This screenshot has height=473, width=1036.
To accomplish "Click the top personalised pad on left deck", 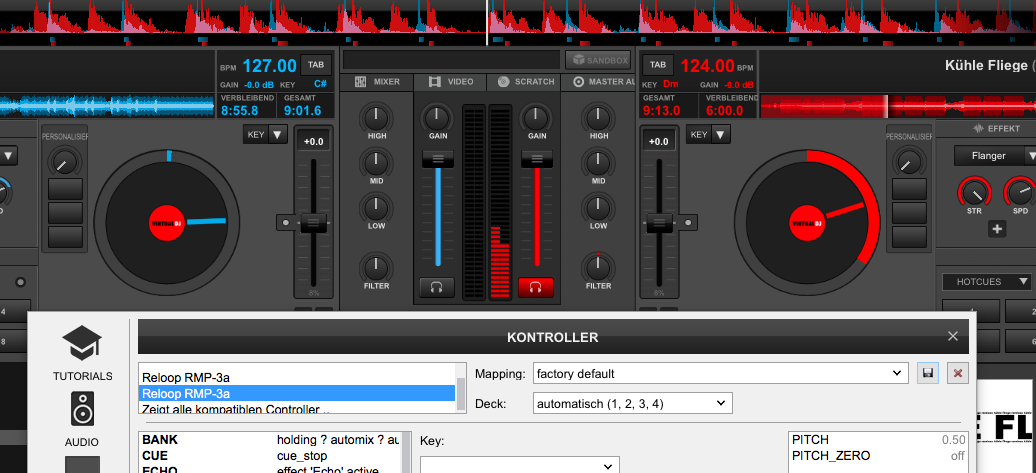I will point(65,189).
